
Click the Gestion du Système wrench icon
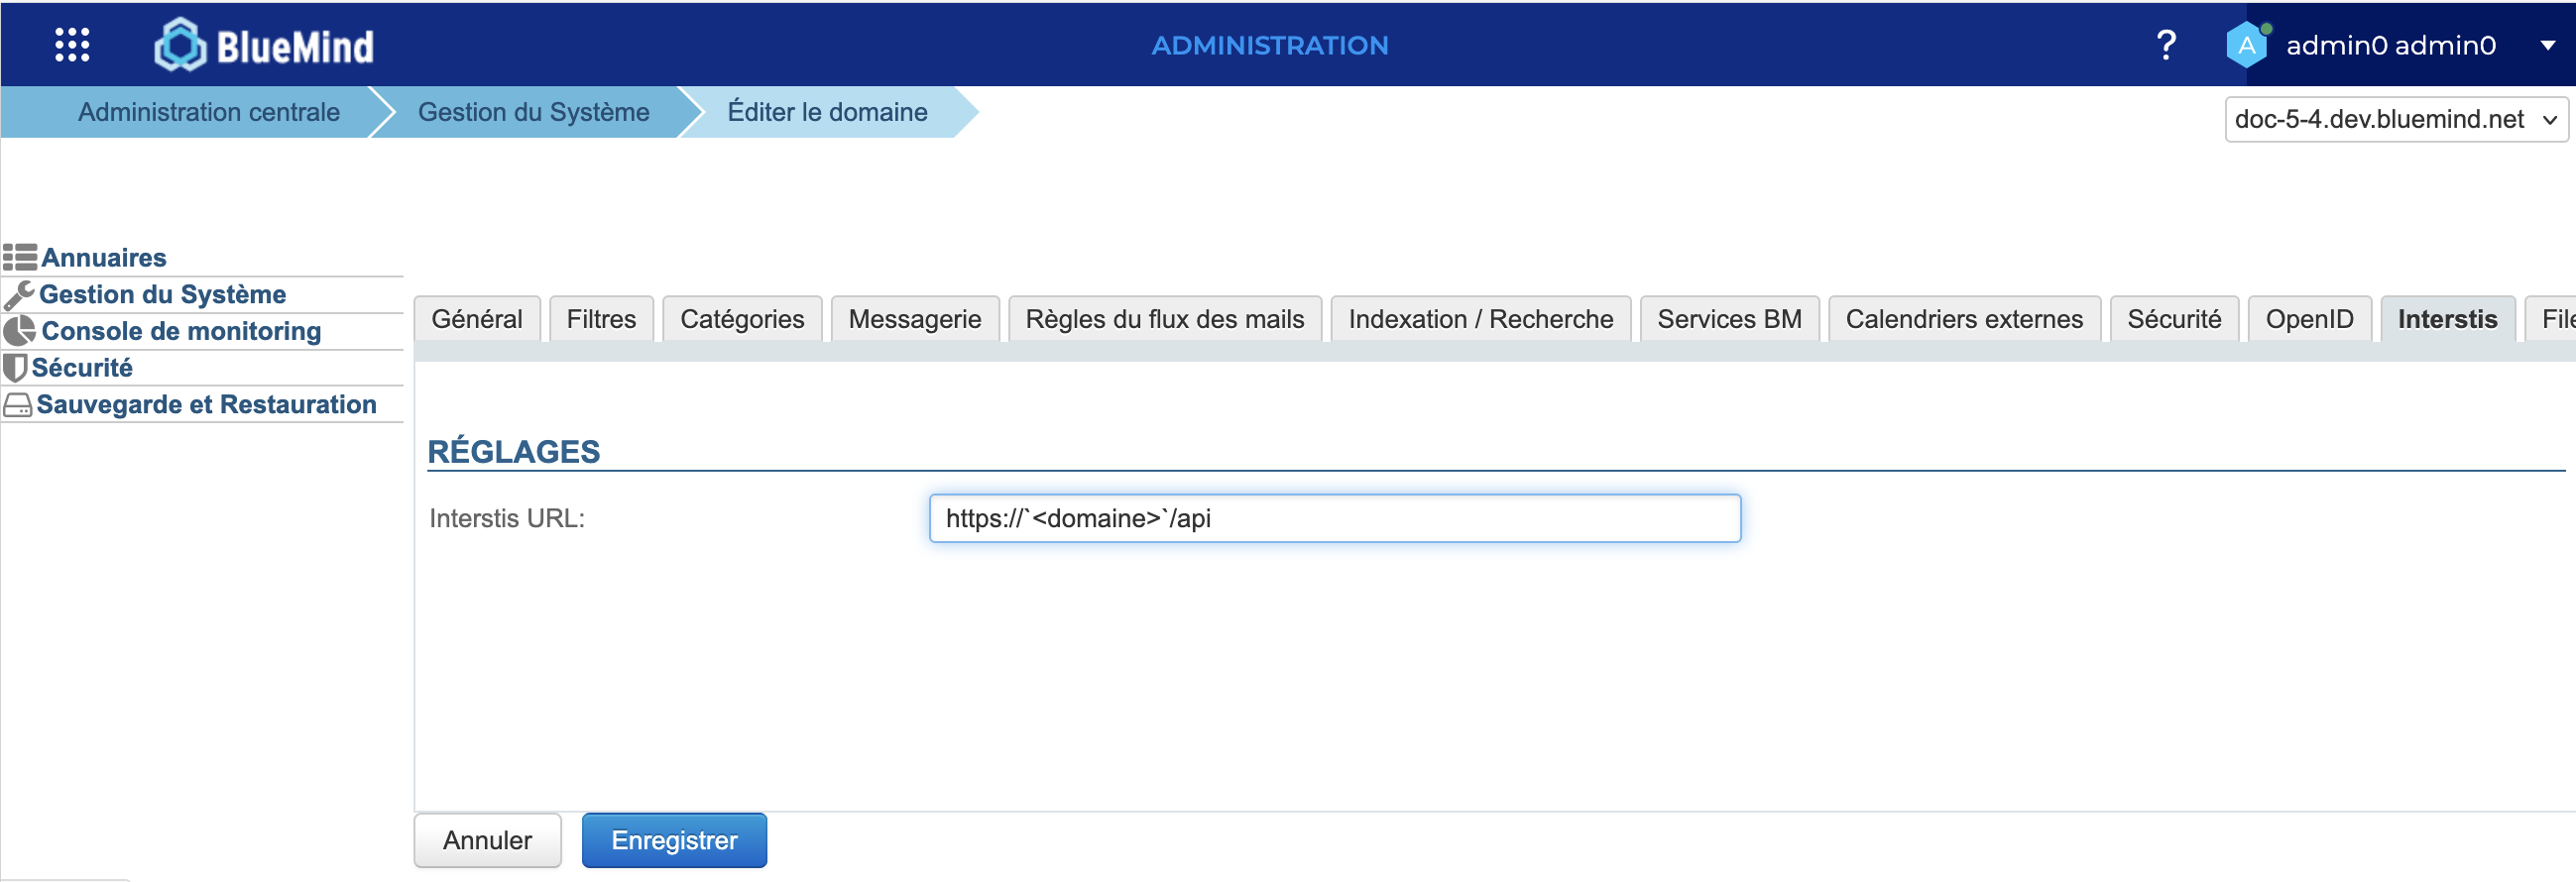19,295
